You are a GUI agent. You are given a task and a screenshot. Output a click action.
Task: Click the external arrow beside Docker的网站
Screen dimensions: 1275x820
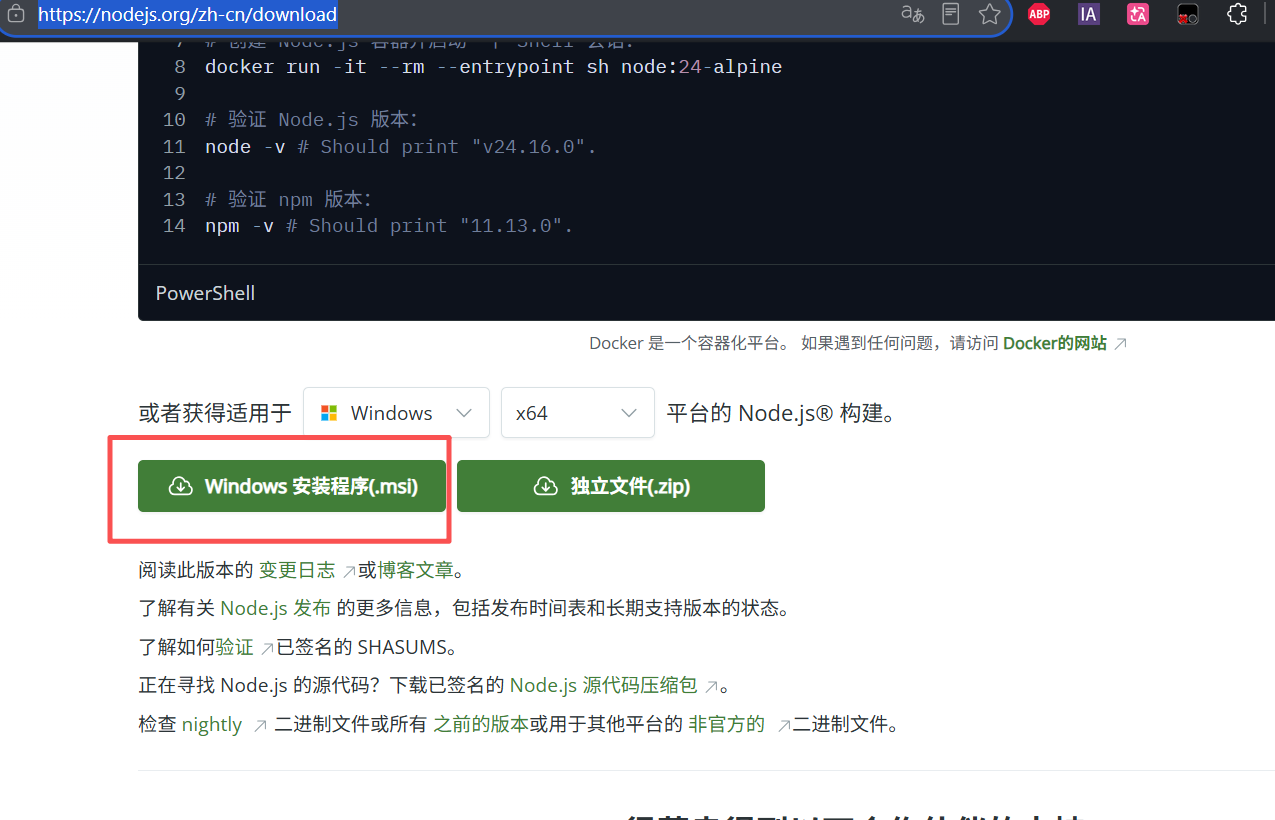pyautogui.click(x=1121, y=344)
